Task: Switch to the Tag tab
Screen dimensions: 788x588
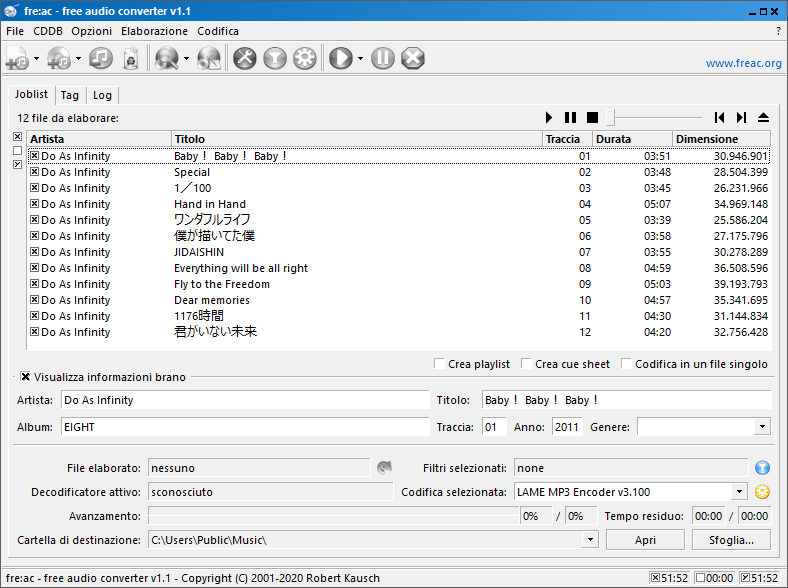Action: tap(69, 95)
